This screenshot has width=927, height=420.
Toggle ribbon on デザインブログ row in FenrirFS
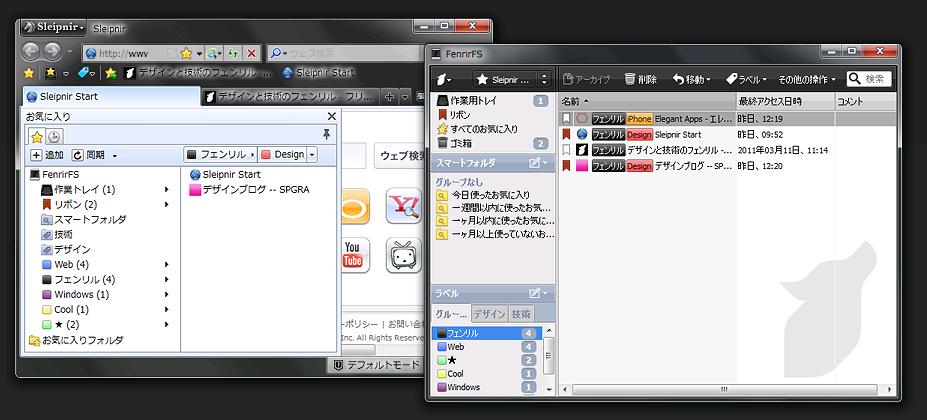[566, 166]
